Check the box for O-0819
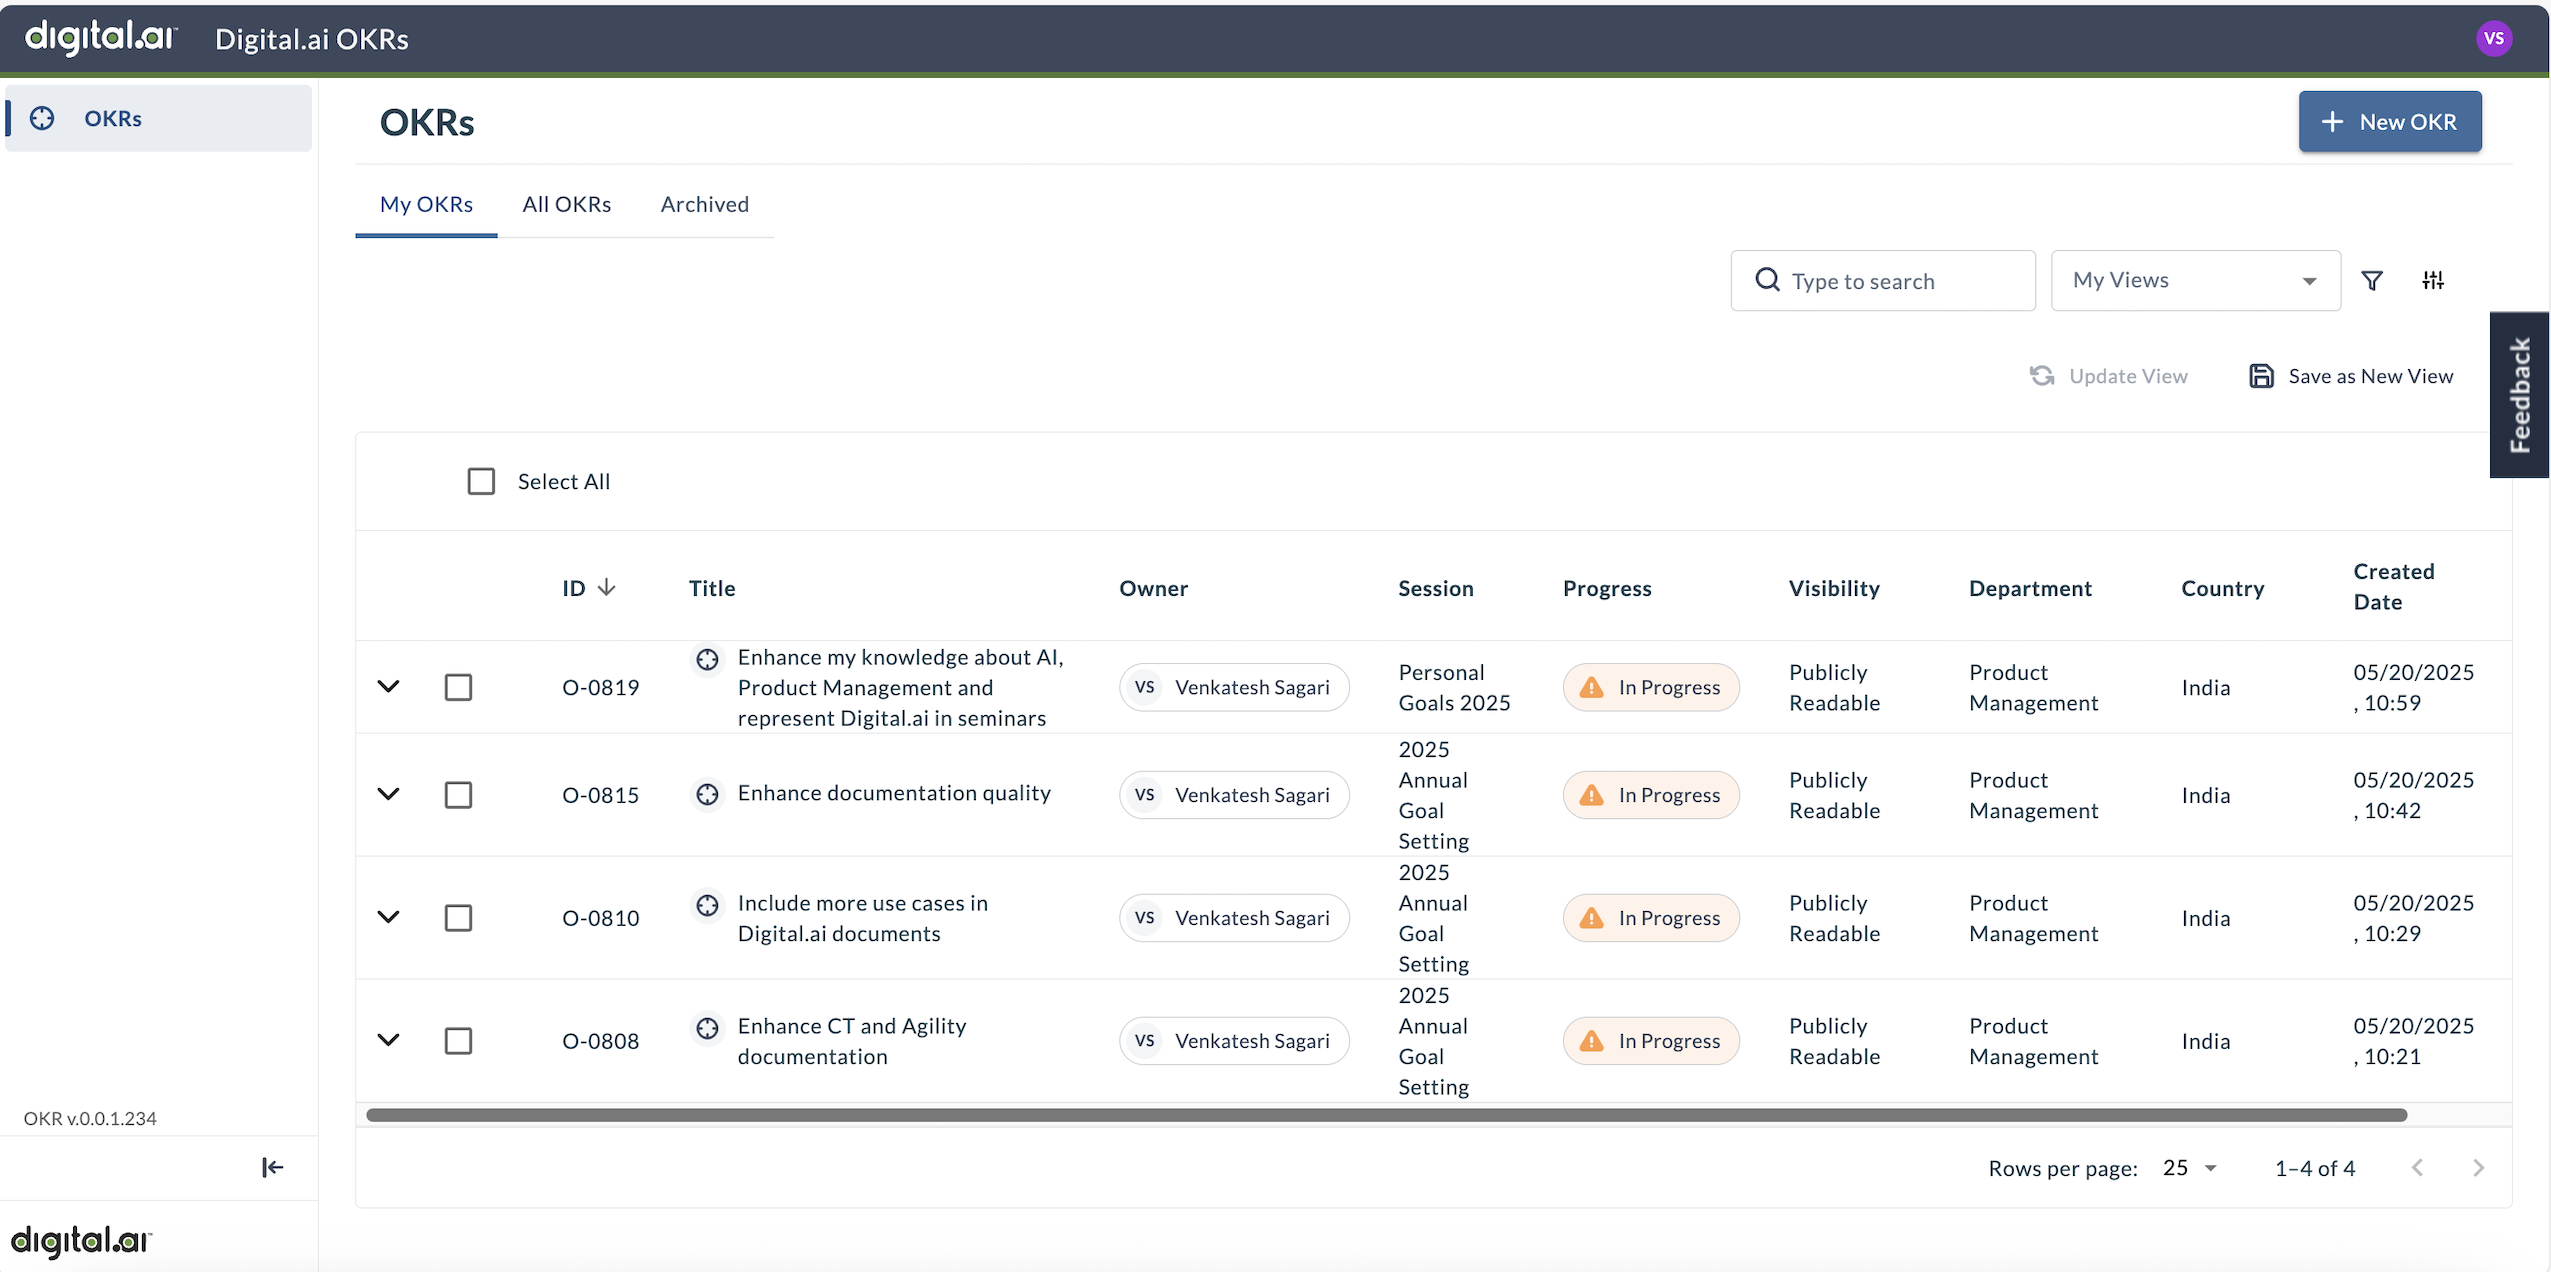 pyautogui.click(x=458, y=688)
